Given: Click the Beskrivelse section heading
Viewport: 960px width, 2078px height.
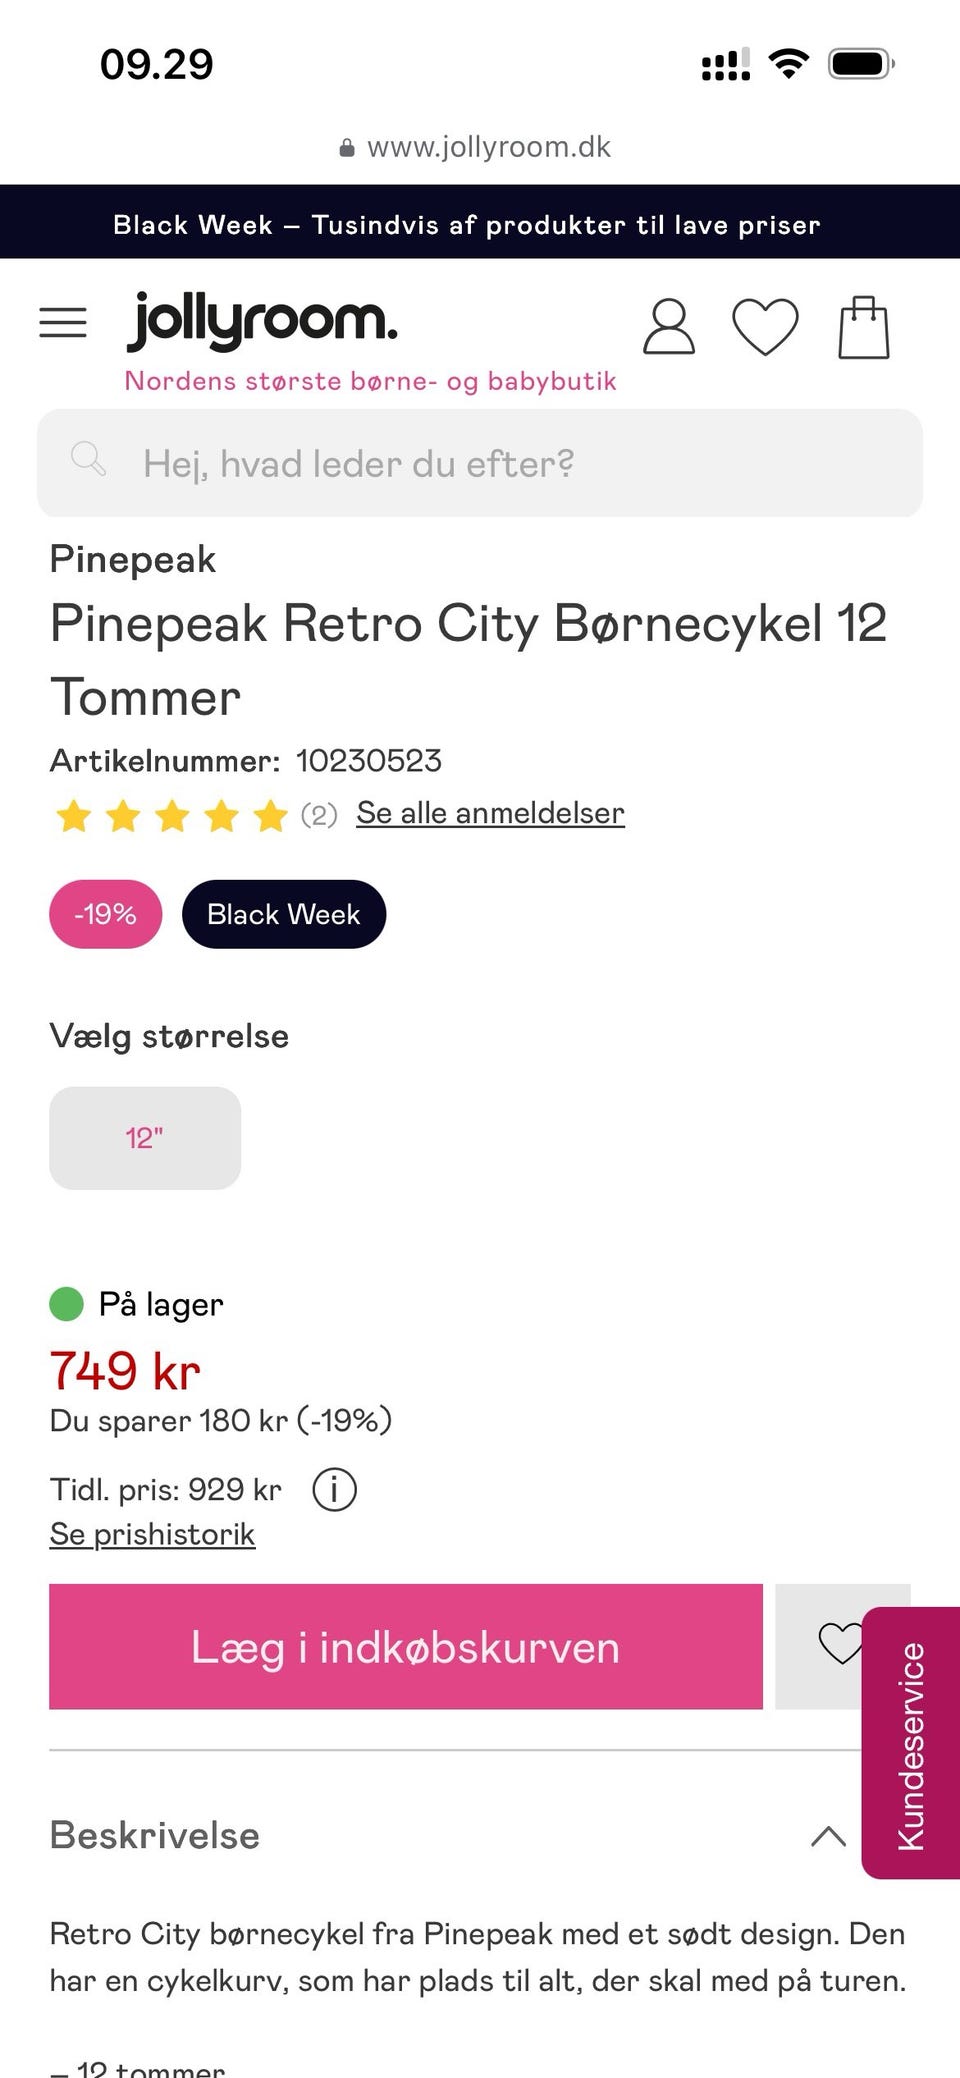Looking at the screenshot, I should point(155,1835).
